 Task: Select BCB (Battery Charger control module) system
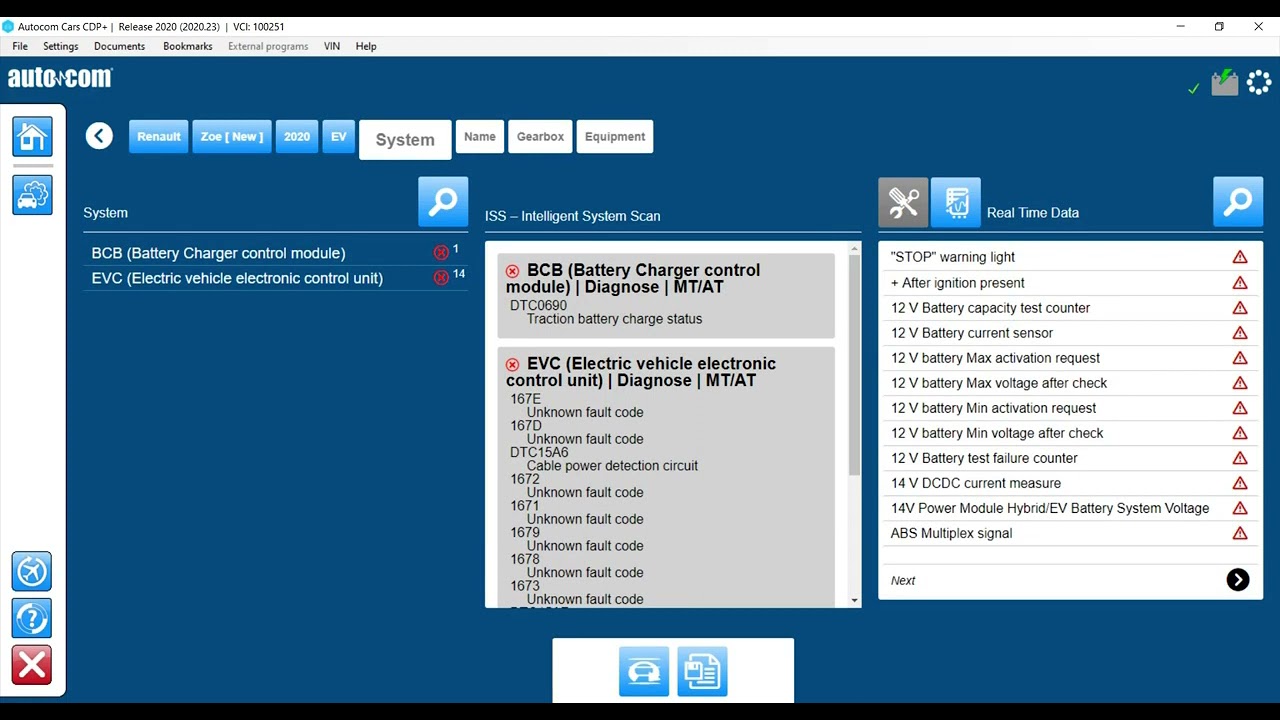(x=275, y=253)
